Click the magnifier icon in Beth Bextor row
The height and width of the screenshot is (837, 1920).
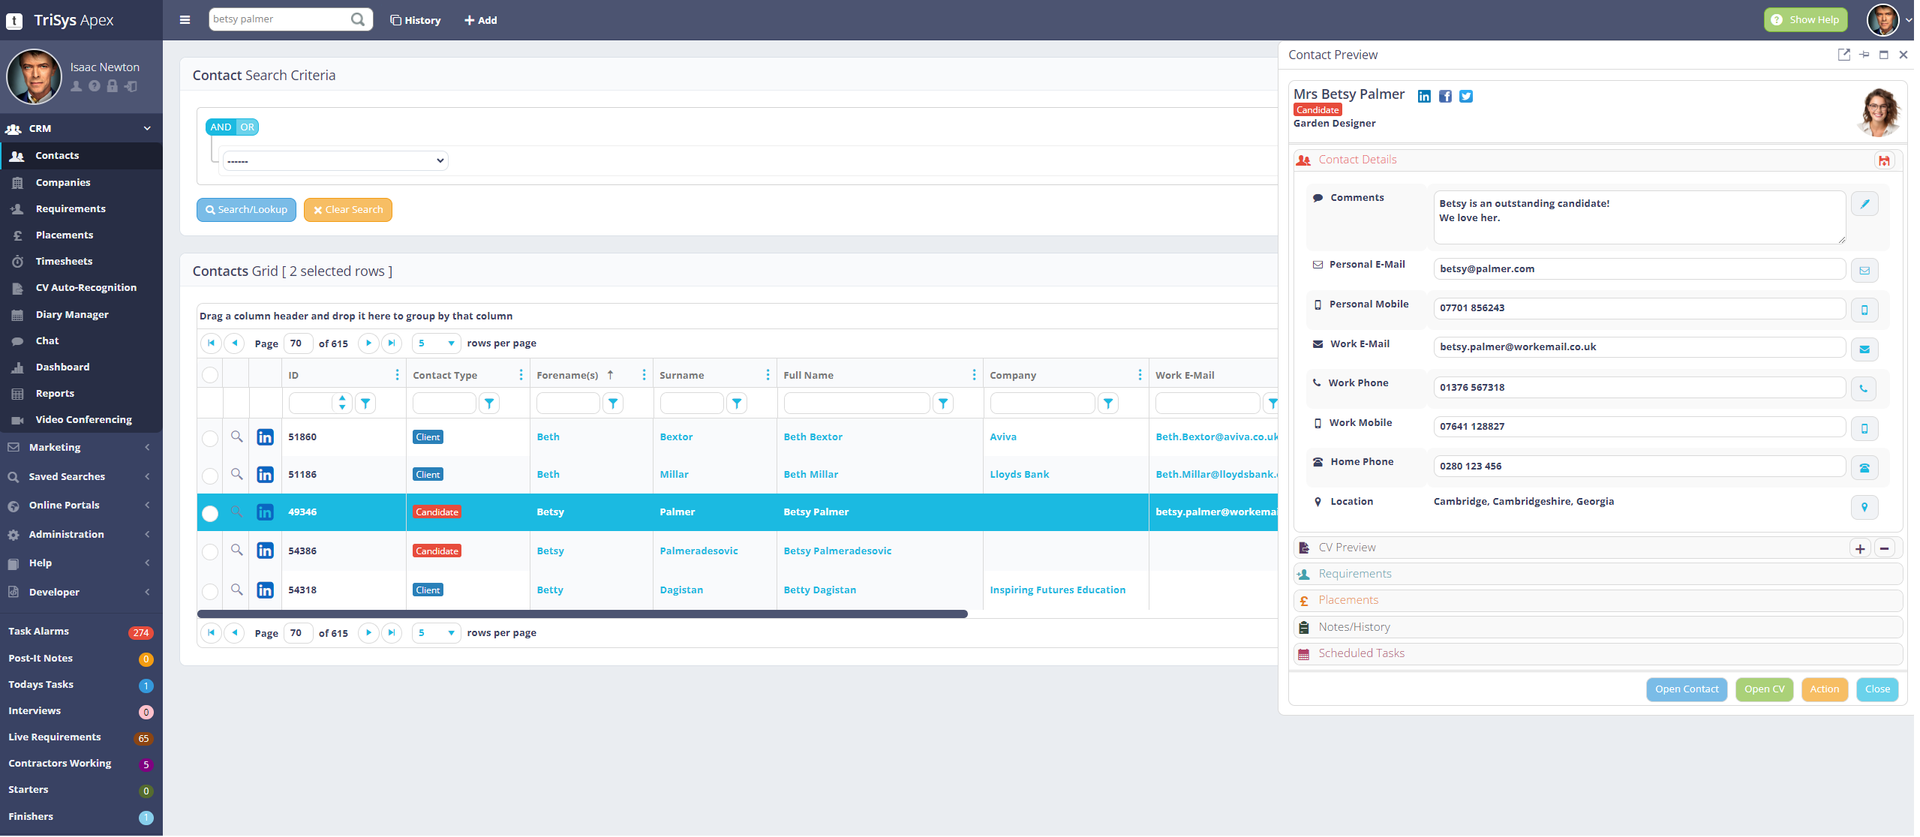click(237, 437)
